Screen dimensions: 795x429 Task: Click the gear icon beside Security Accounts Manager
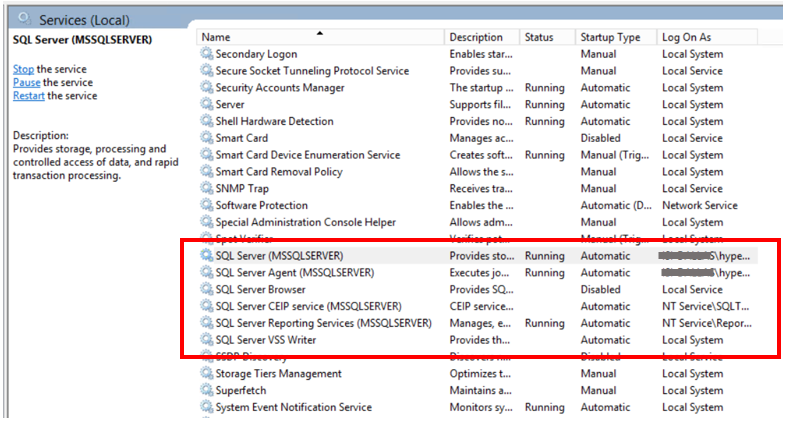tap(206, 87)
